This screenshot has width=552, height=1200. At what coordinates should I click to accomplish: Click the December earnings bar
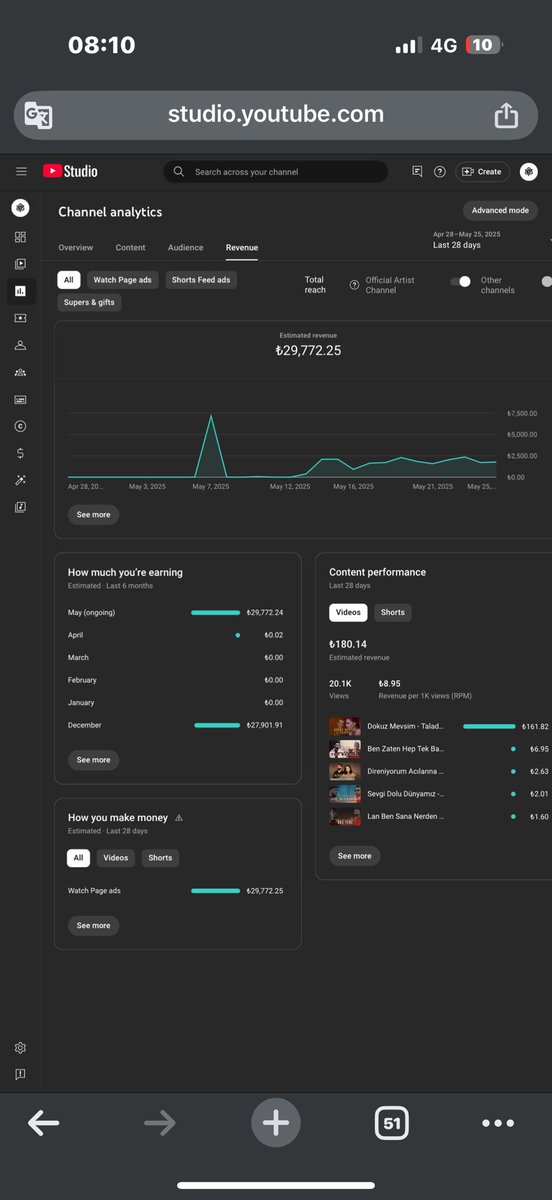coord(217,725)
